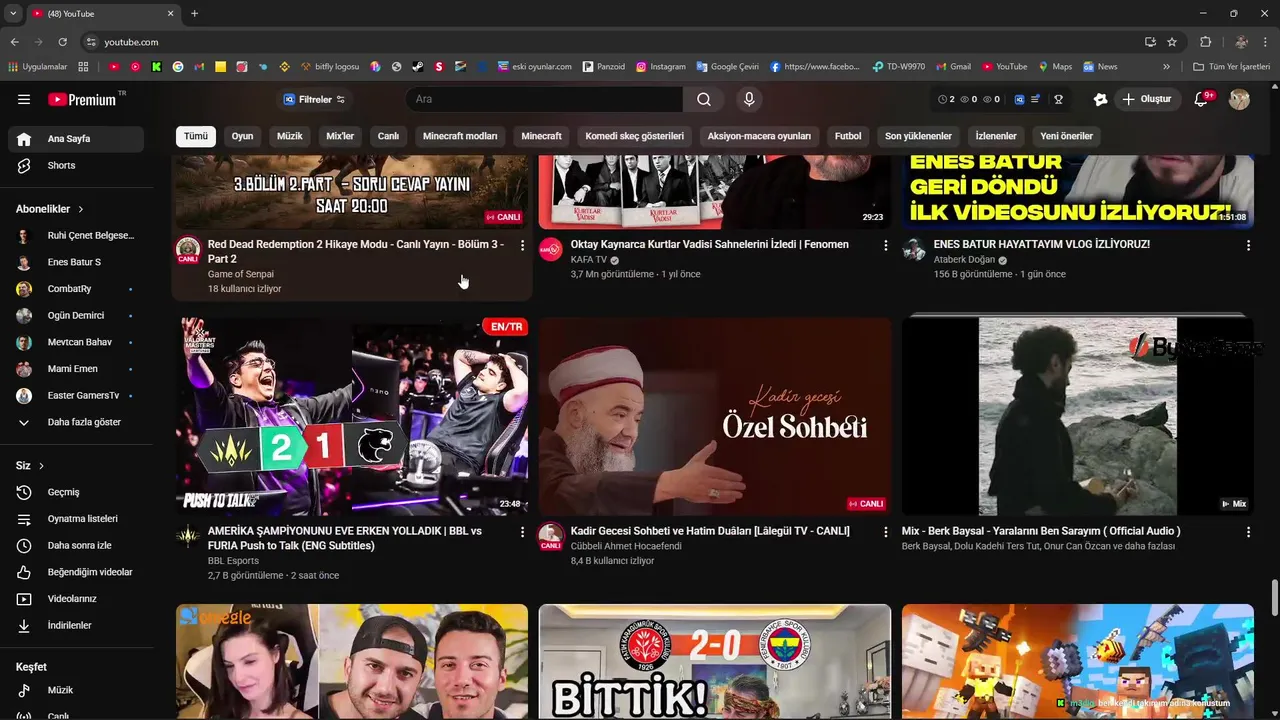Open options for Kadir Gecesi Sohbeti video
Viewport: 1280px width, 720px height.
point(885,533)
